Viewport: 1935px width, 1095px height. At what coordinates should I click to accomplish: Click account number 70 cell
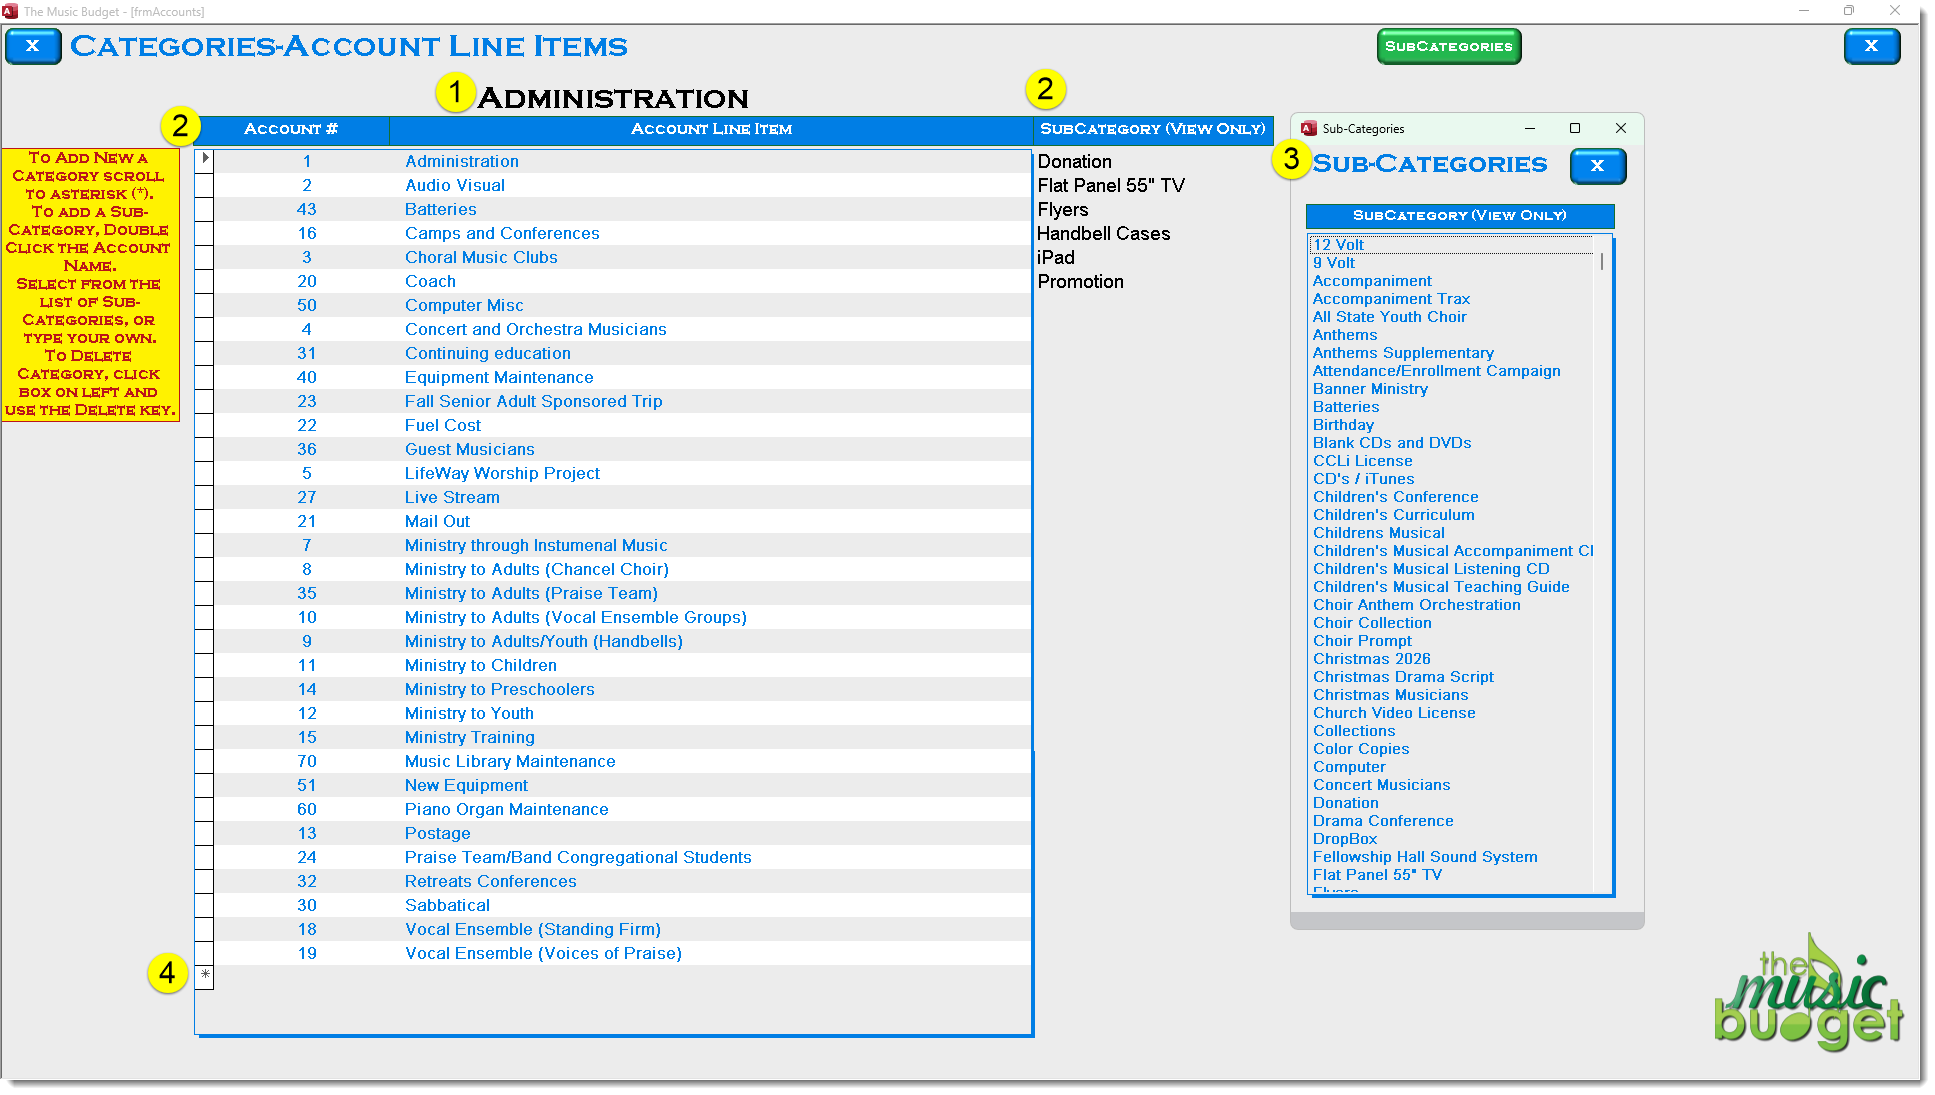(306, 761)
